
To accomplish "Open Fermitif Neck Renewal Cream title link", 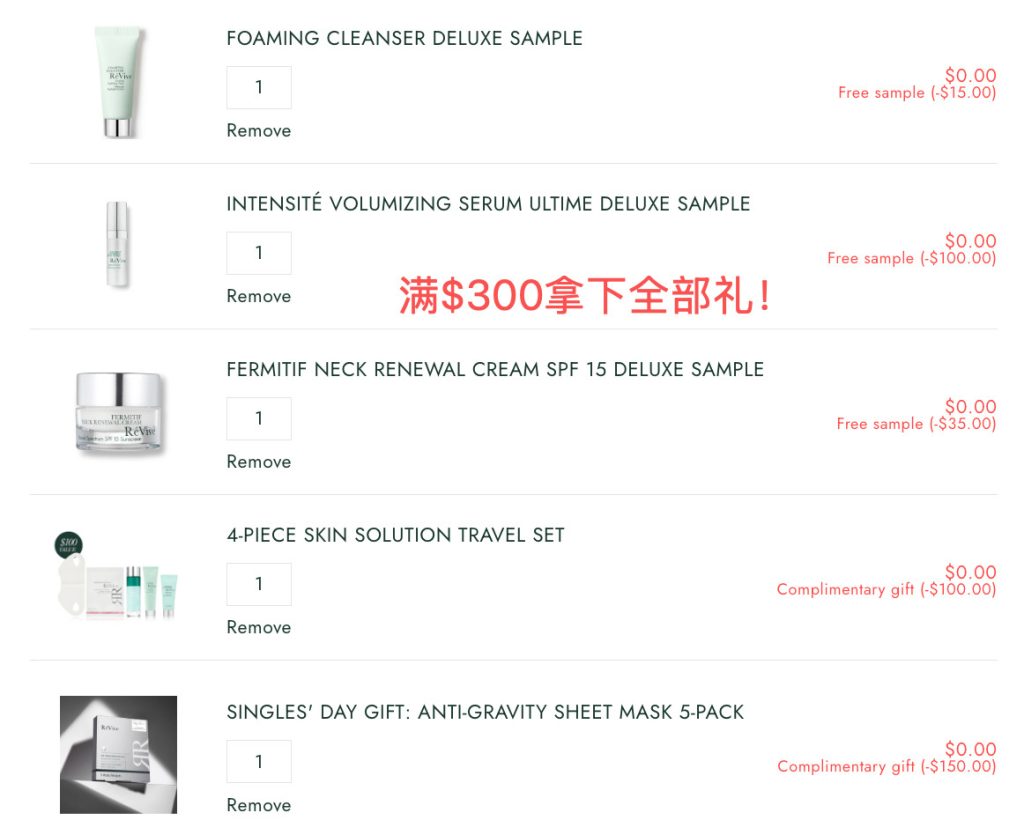I will point(495,370).
